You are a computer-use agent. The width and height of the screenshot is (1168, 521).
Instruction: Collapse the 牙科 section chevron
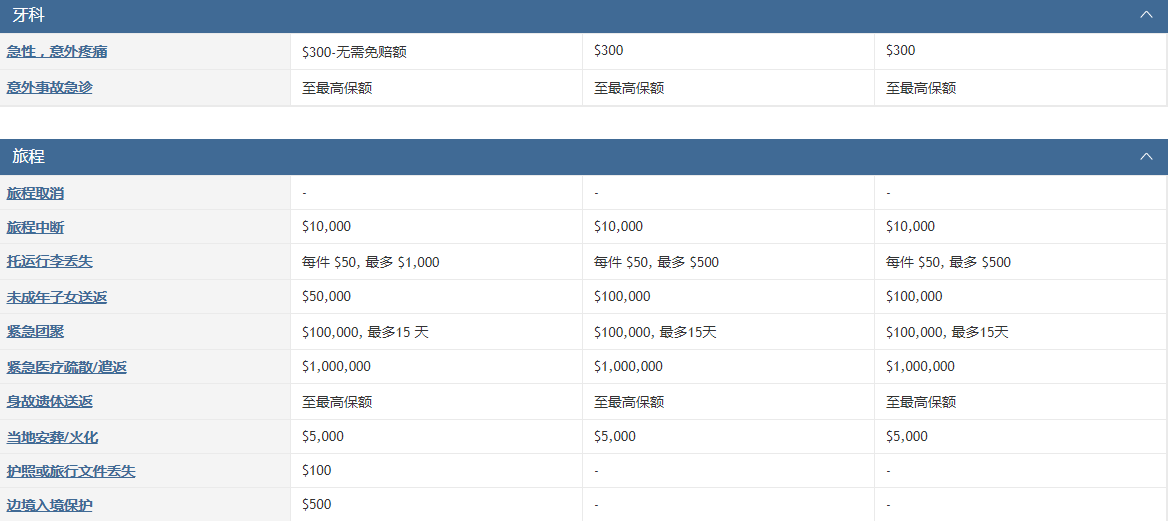(x=1146, y=15)
